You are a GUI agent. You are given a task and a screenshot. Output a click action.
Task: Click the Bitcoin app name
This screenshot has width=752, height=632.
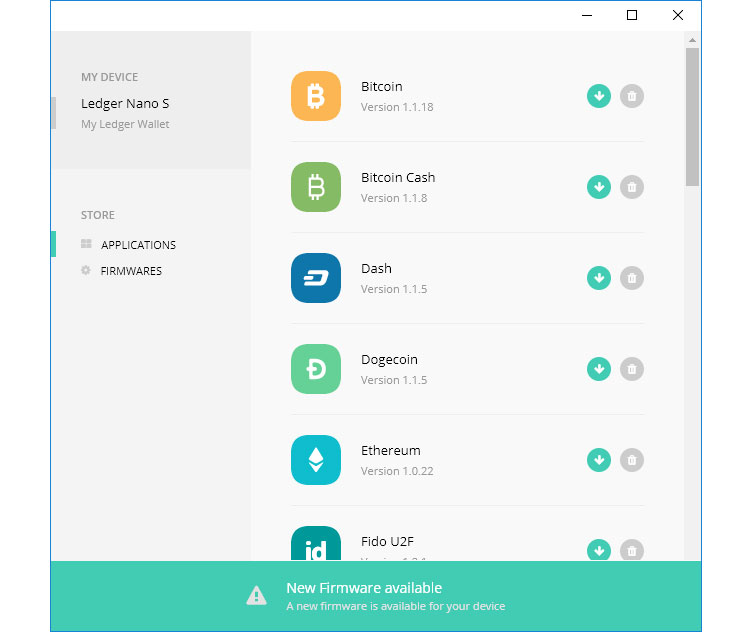point(382,86)
